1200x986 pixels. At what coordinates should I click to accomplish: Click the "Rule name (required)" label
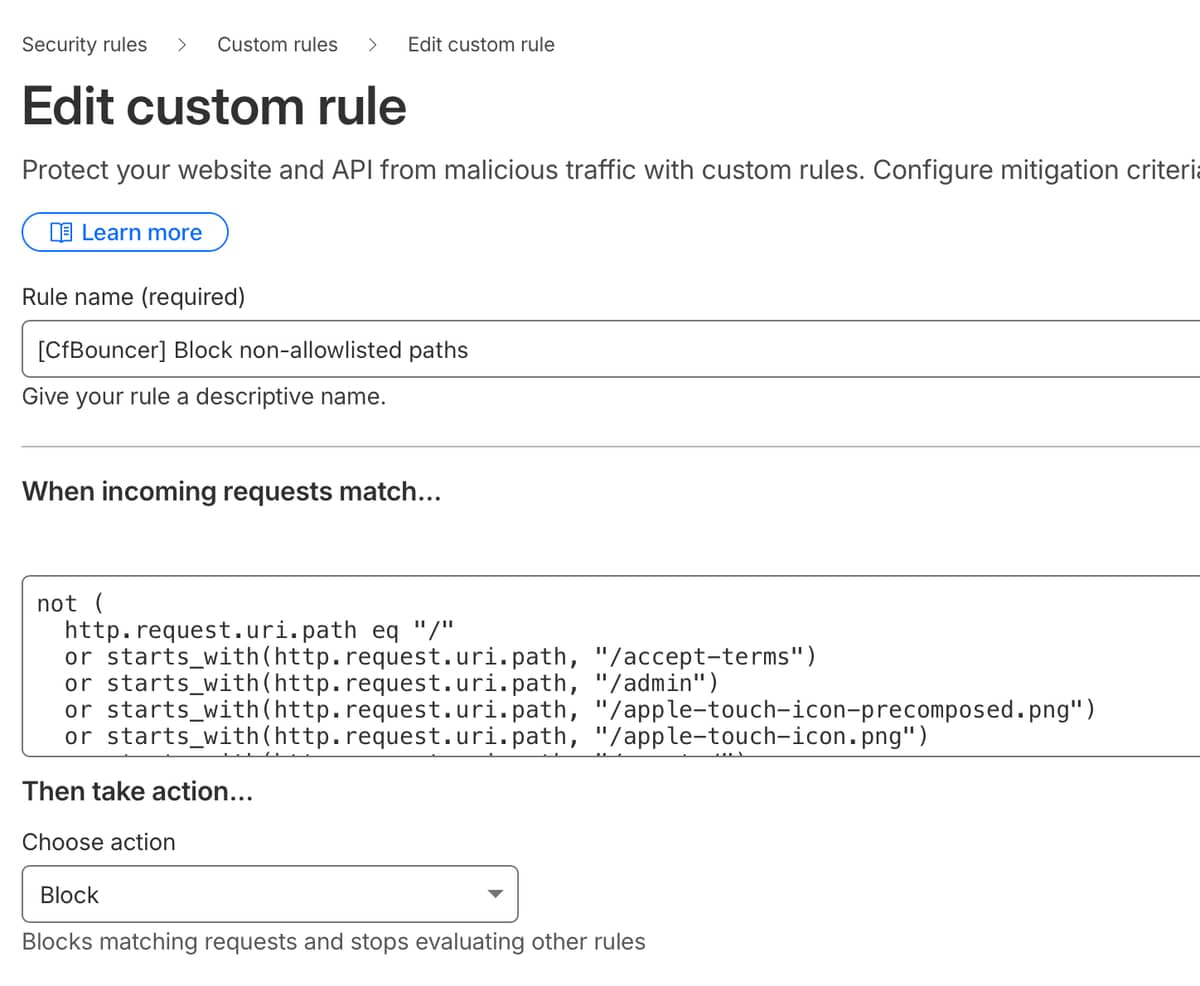133,297
